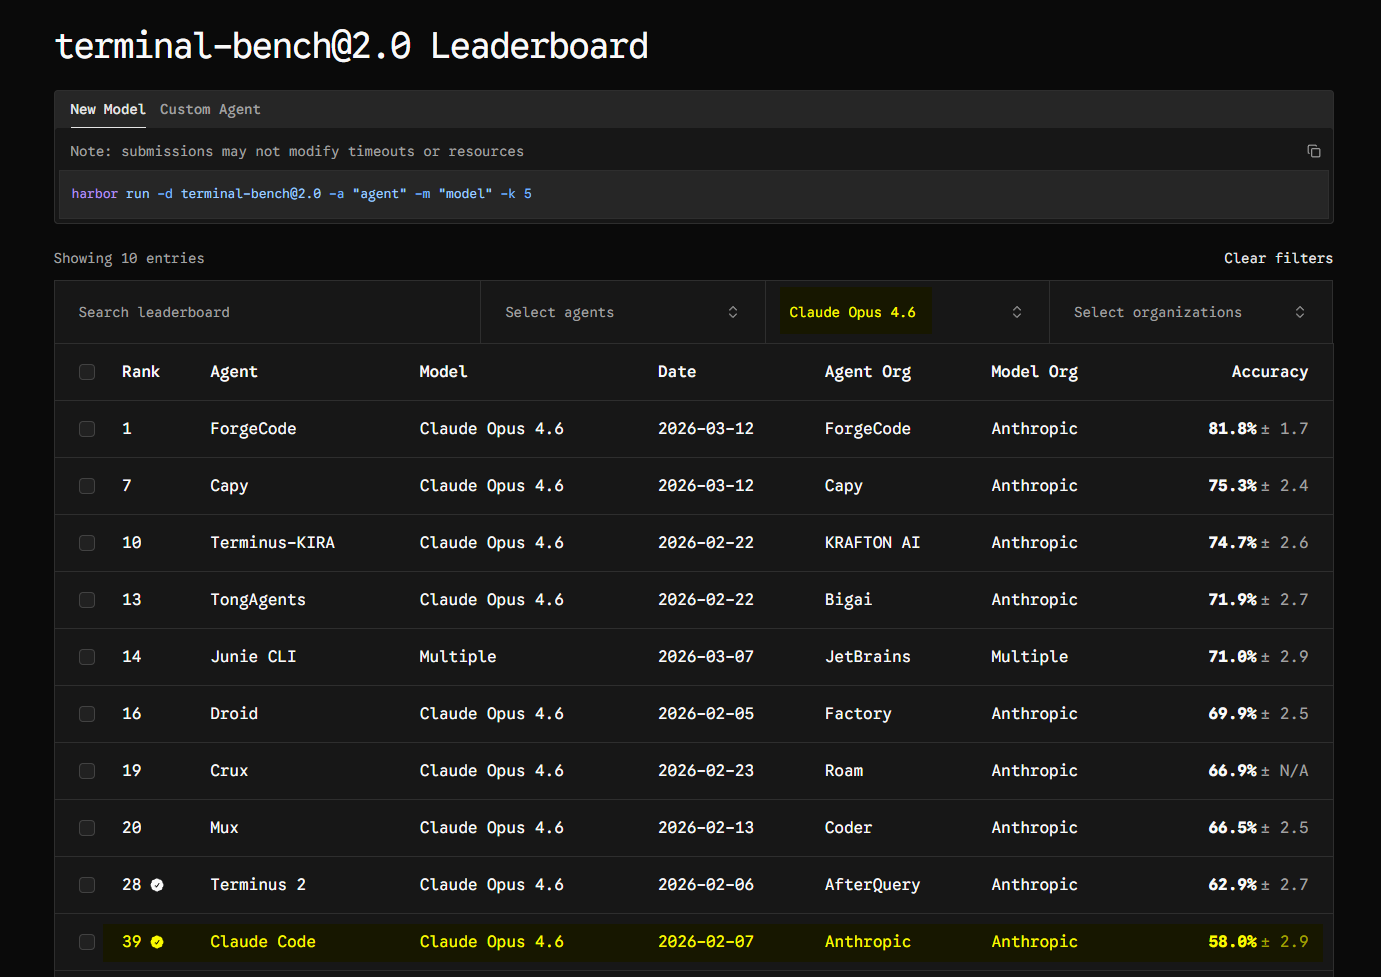Click the Roam agent org cell
Viewport: 1381px width, 977px height.
[x=844, y=771]
